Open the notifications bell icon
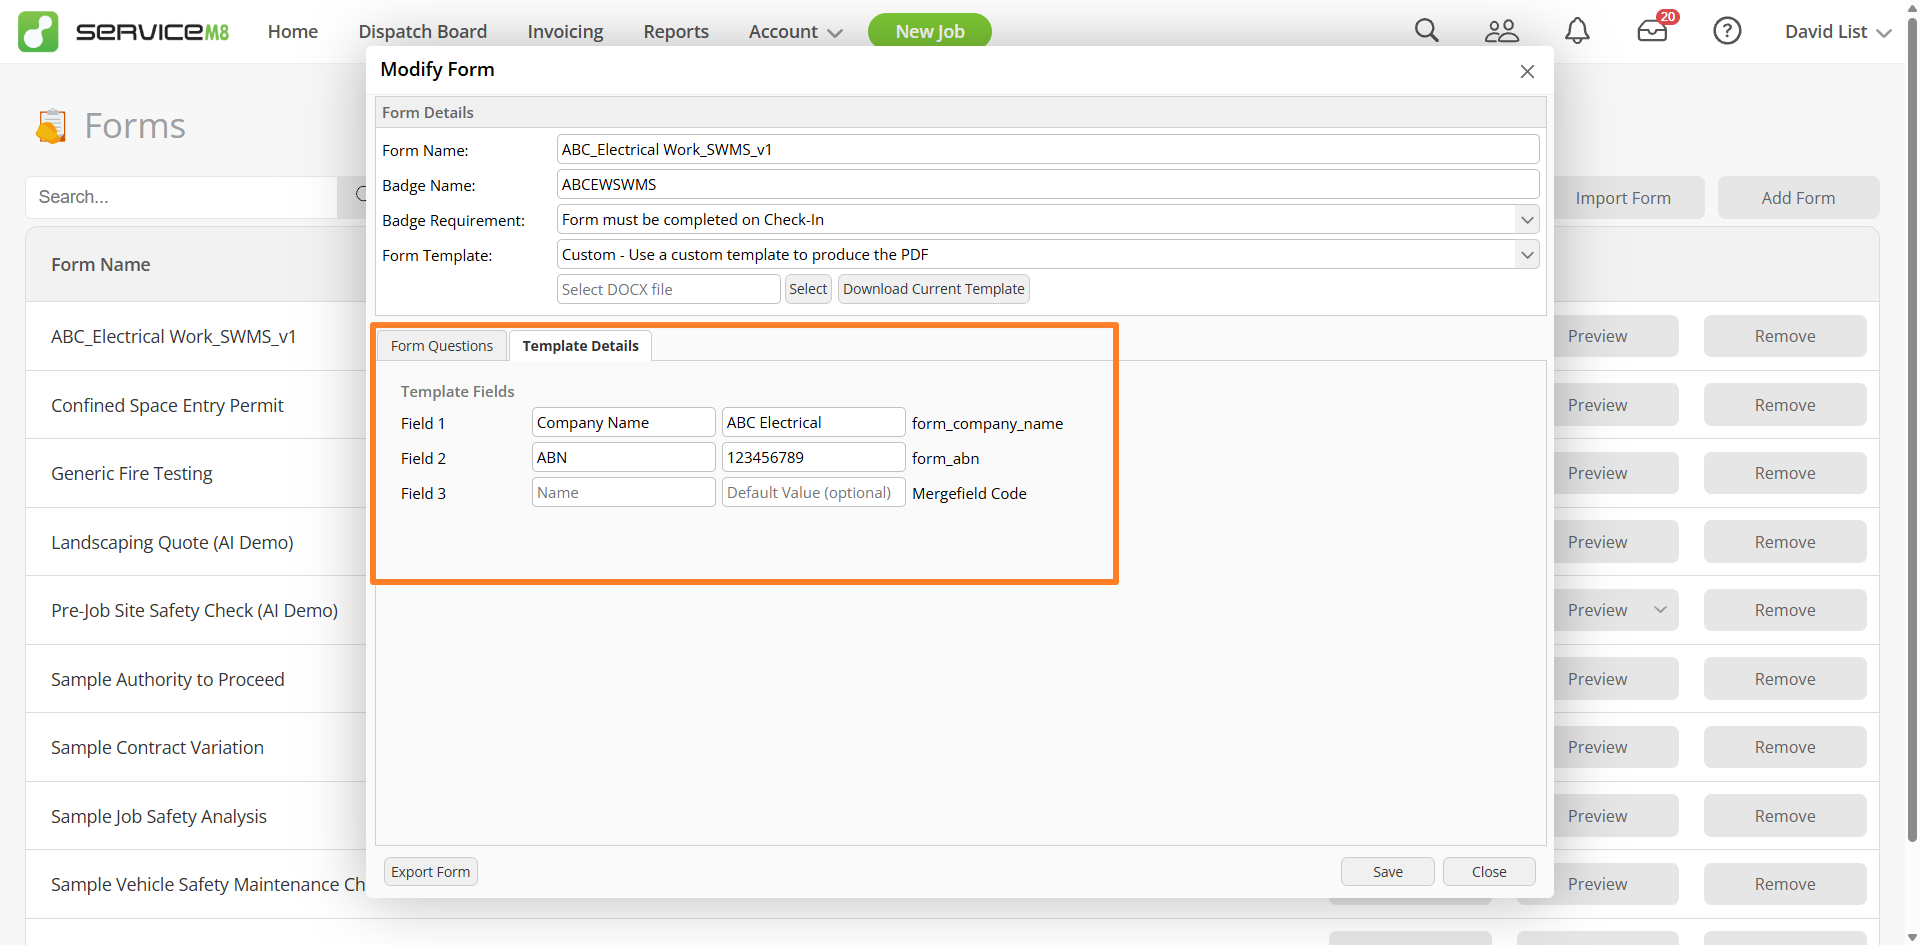This screenshot has height=945, width=1920. tap(1577, 31)
